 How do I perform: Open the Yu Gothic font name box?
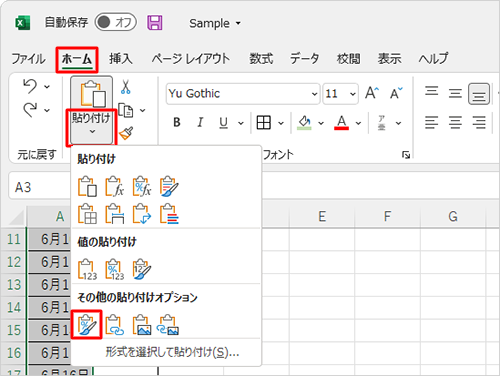point(243,94)
